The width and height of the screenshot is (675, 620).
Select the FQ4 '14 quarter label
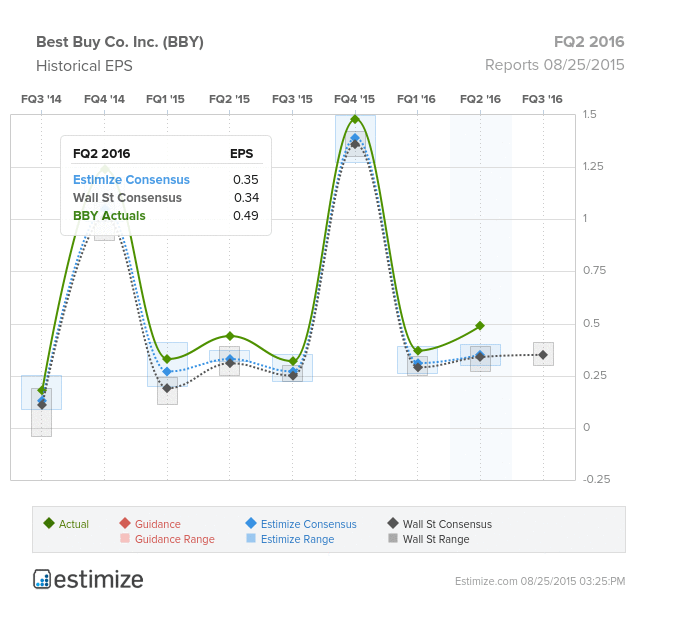pos(104,99)
